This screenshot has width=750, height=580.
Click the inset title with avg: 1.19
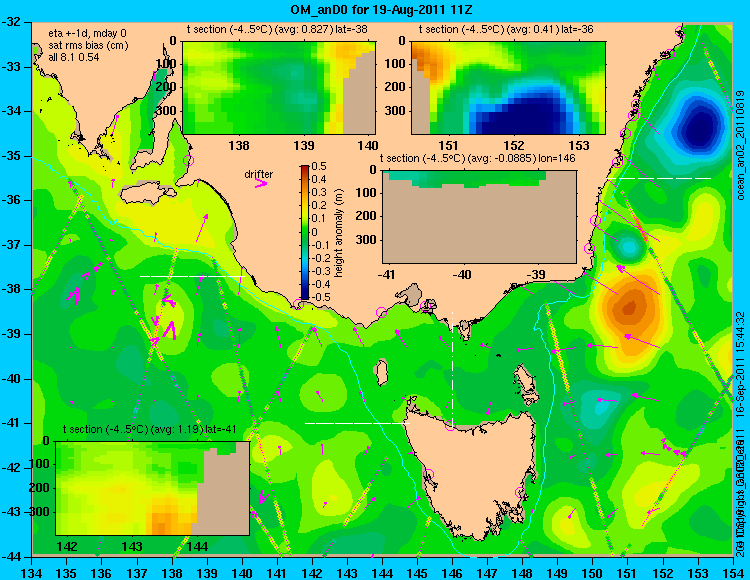pyautogui.click(x=150, y=429)
